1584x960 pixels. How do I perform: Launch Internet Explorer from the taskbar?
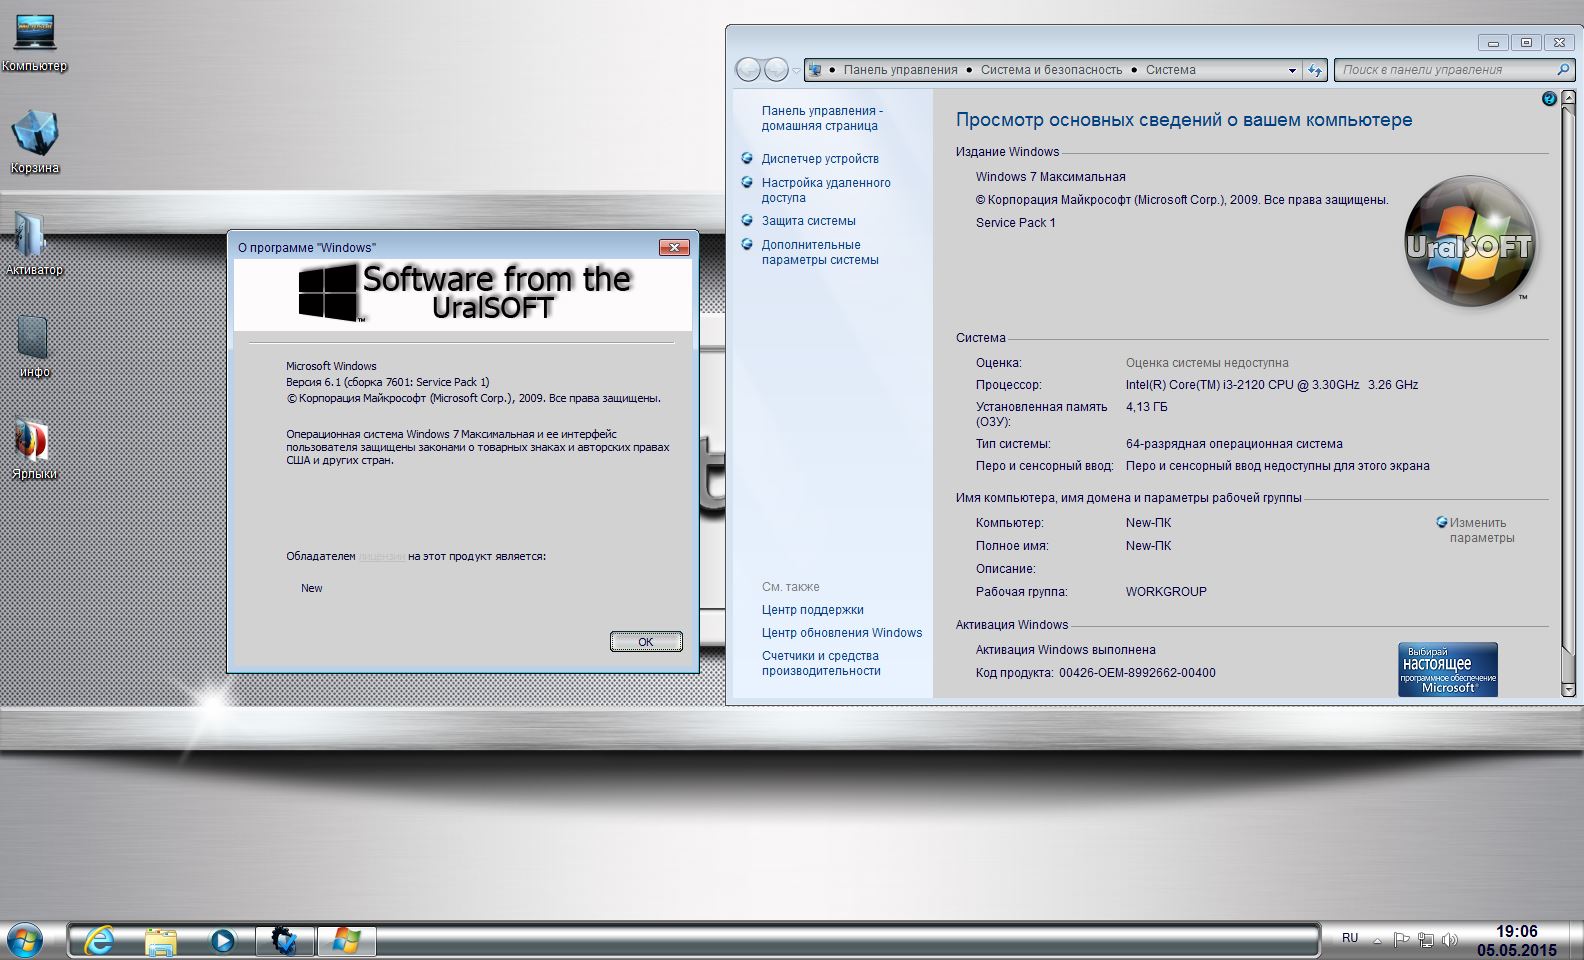coord(98,940)
